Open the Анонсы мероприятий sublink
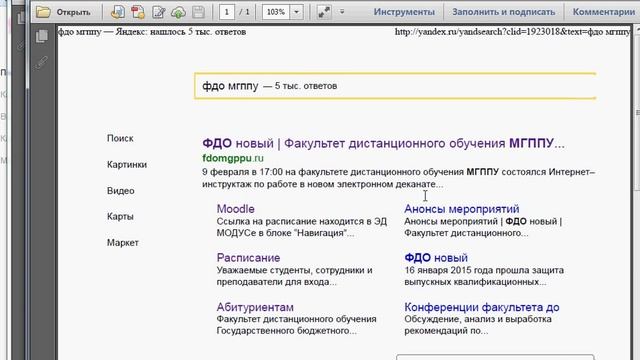Image resolution: width=640 pixels, height=360 pixels. click(x=462, y=209)
